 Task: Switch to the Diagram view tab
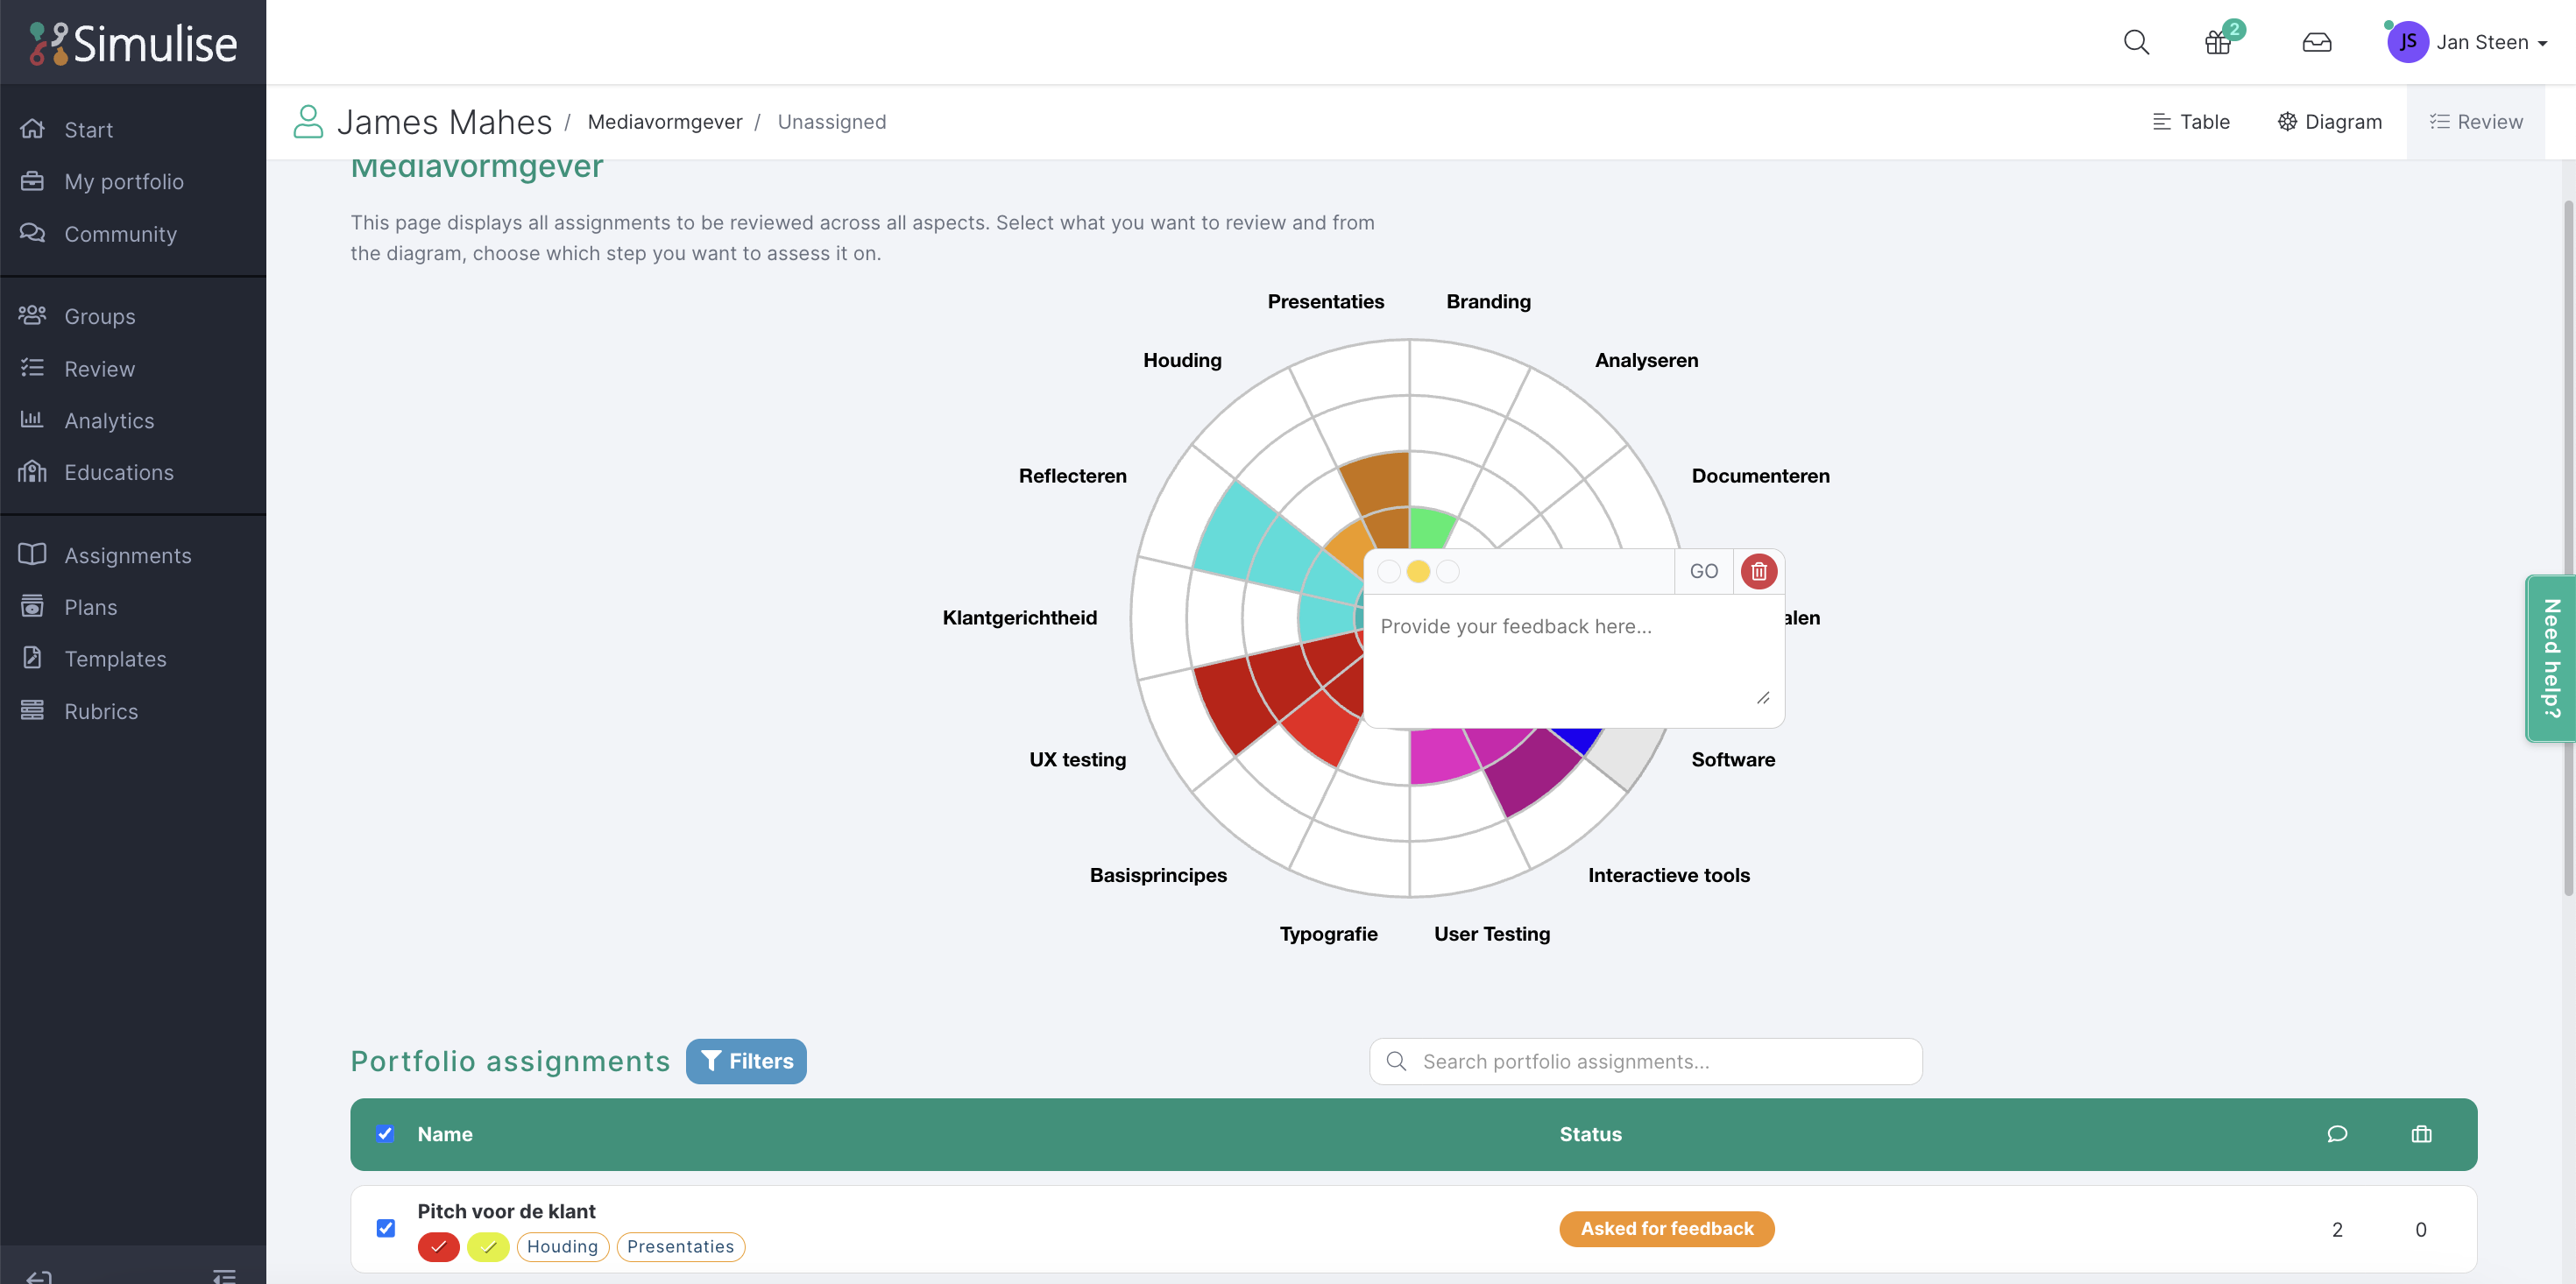2329,122
